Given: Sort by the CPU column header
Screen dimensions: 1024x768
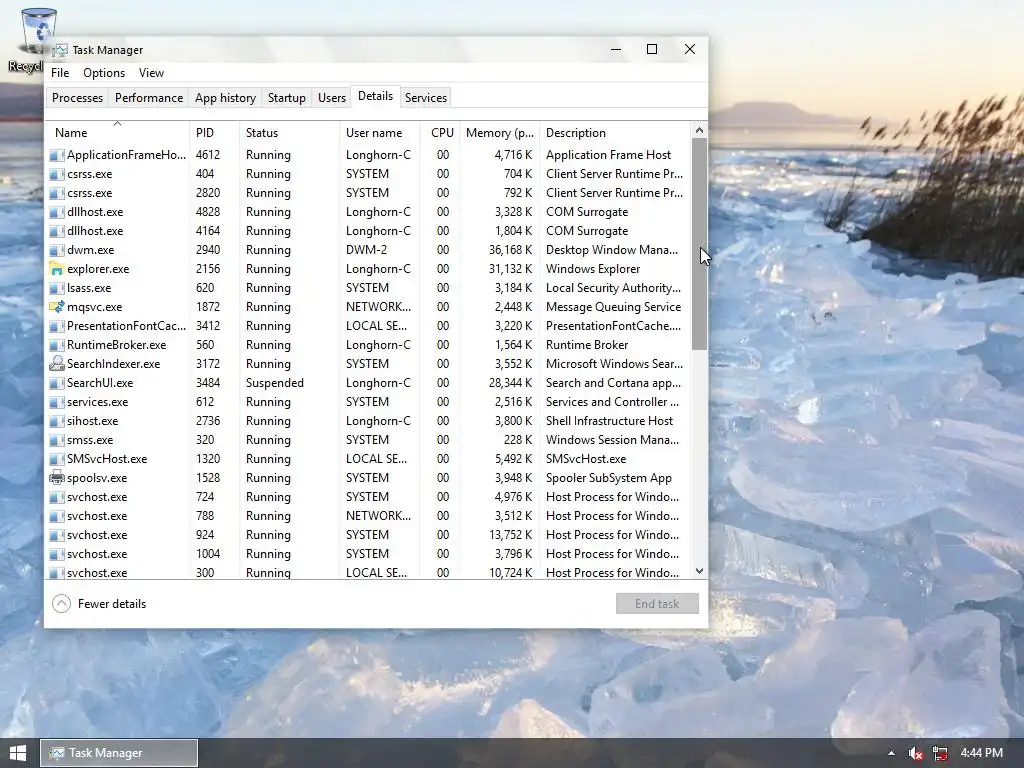Looking at the screenshot, I should coord(441,133).
